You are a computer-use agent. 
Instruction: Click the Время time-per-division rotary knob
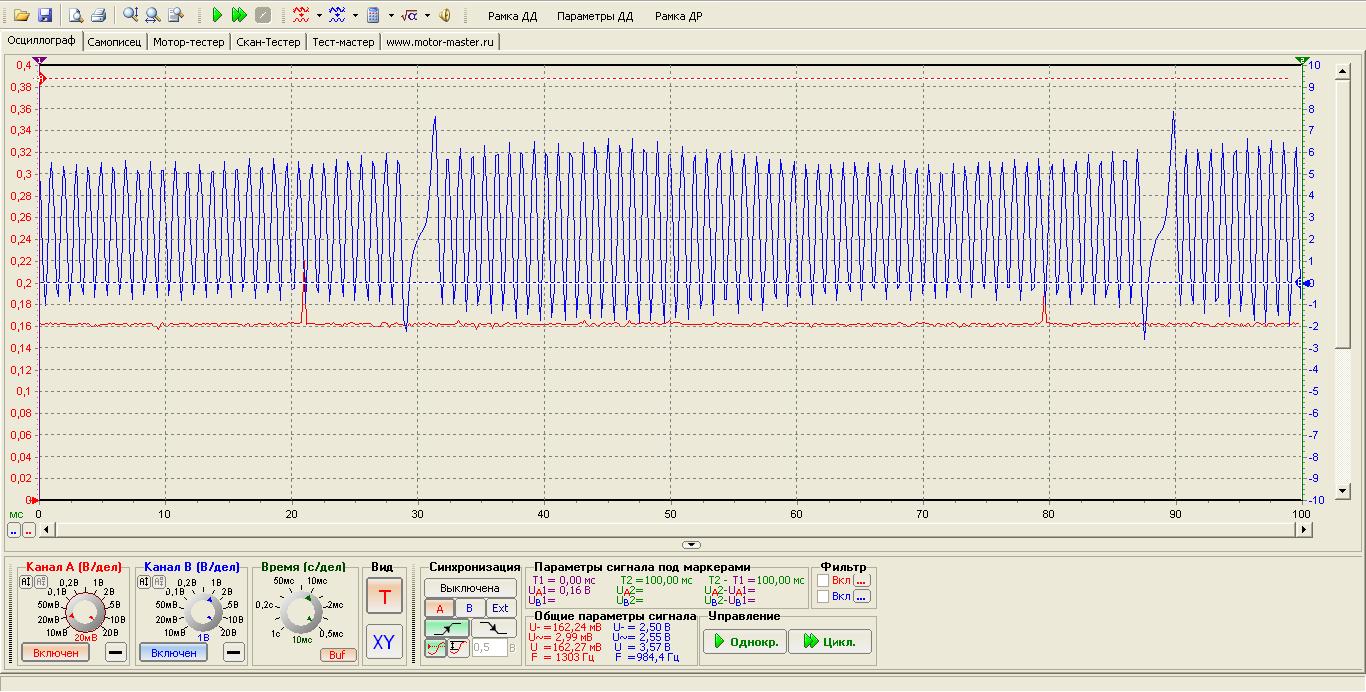click(301, 612)
